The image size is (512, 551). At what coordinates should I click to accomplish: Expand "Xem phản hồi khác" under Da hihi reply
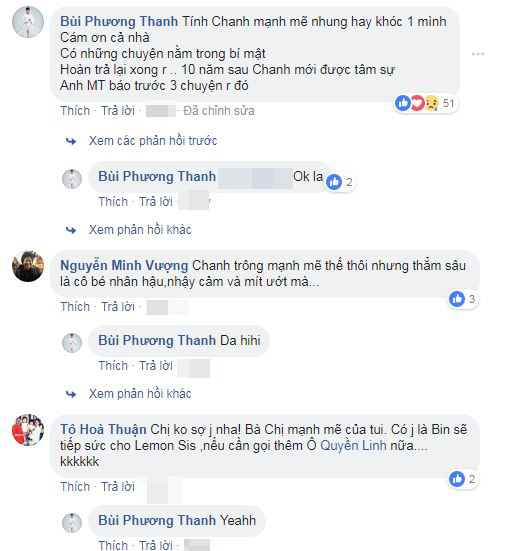140,394
